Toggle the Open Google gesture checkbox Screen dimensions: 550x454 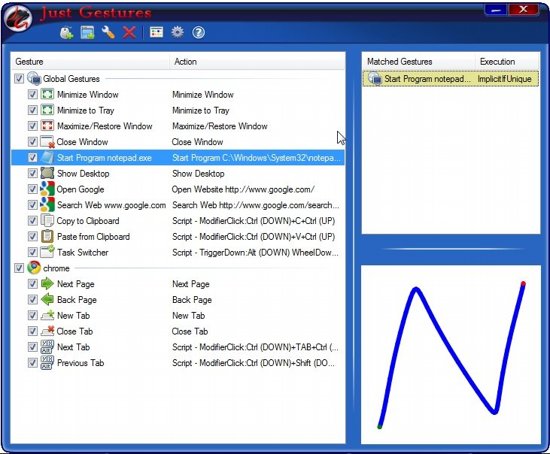point(33,189)
